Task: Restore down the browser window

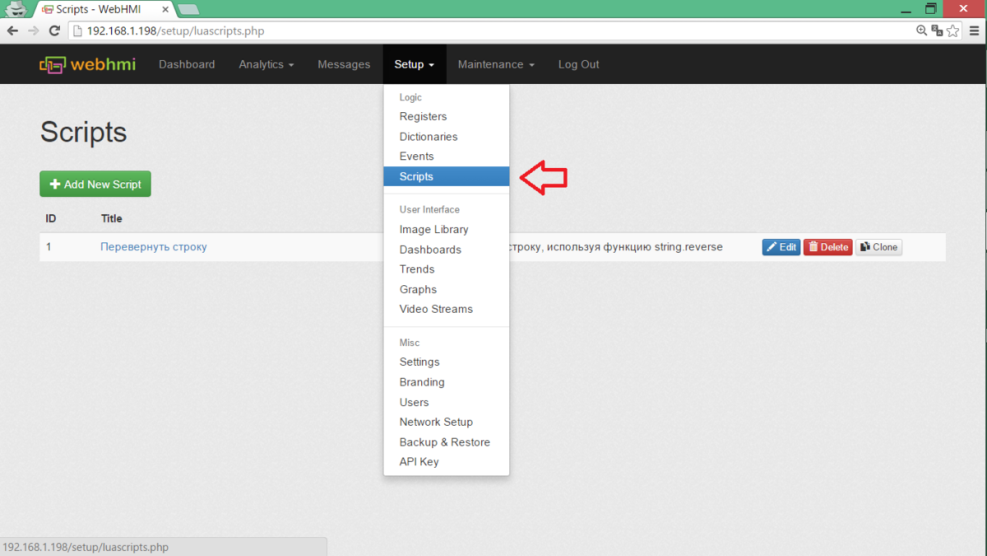Action: (x=931, y=9)
